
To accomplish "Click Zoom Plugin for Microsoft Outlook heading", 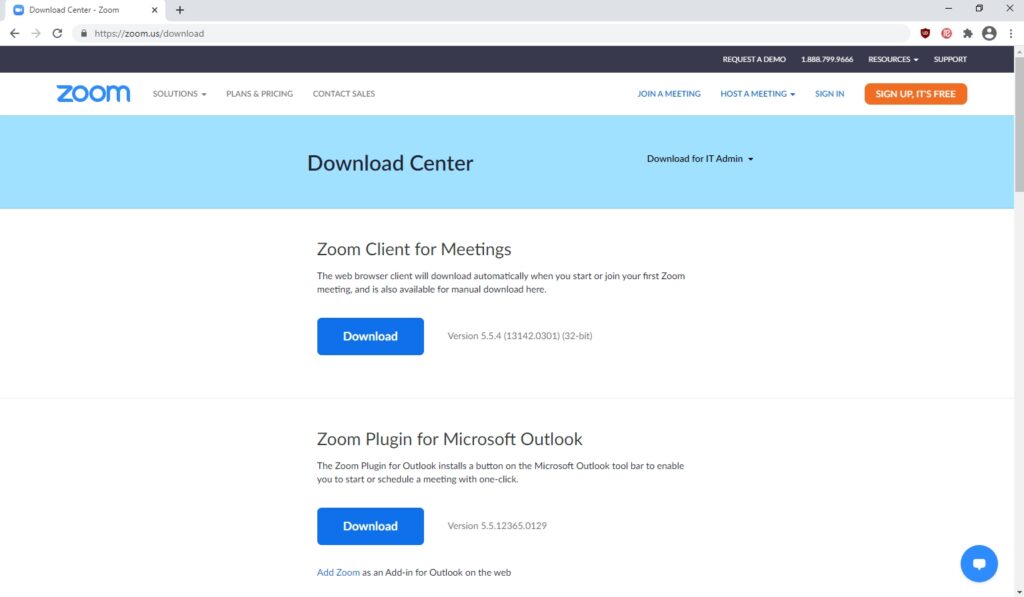I will [449, 439].
